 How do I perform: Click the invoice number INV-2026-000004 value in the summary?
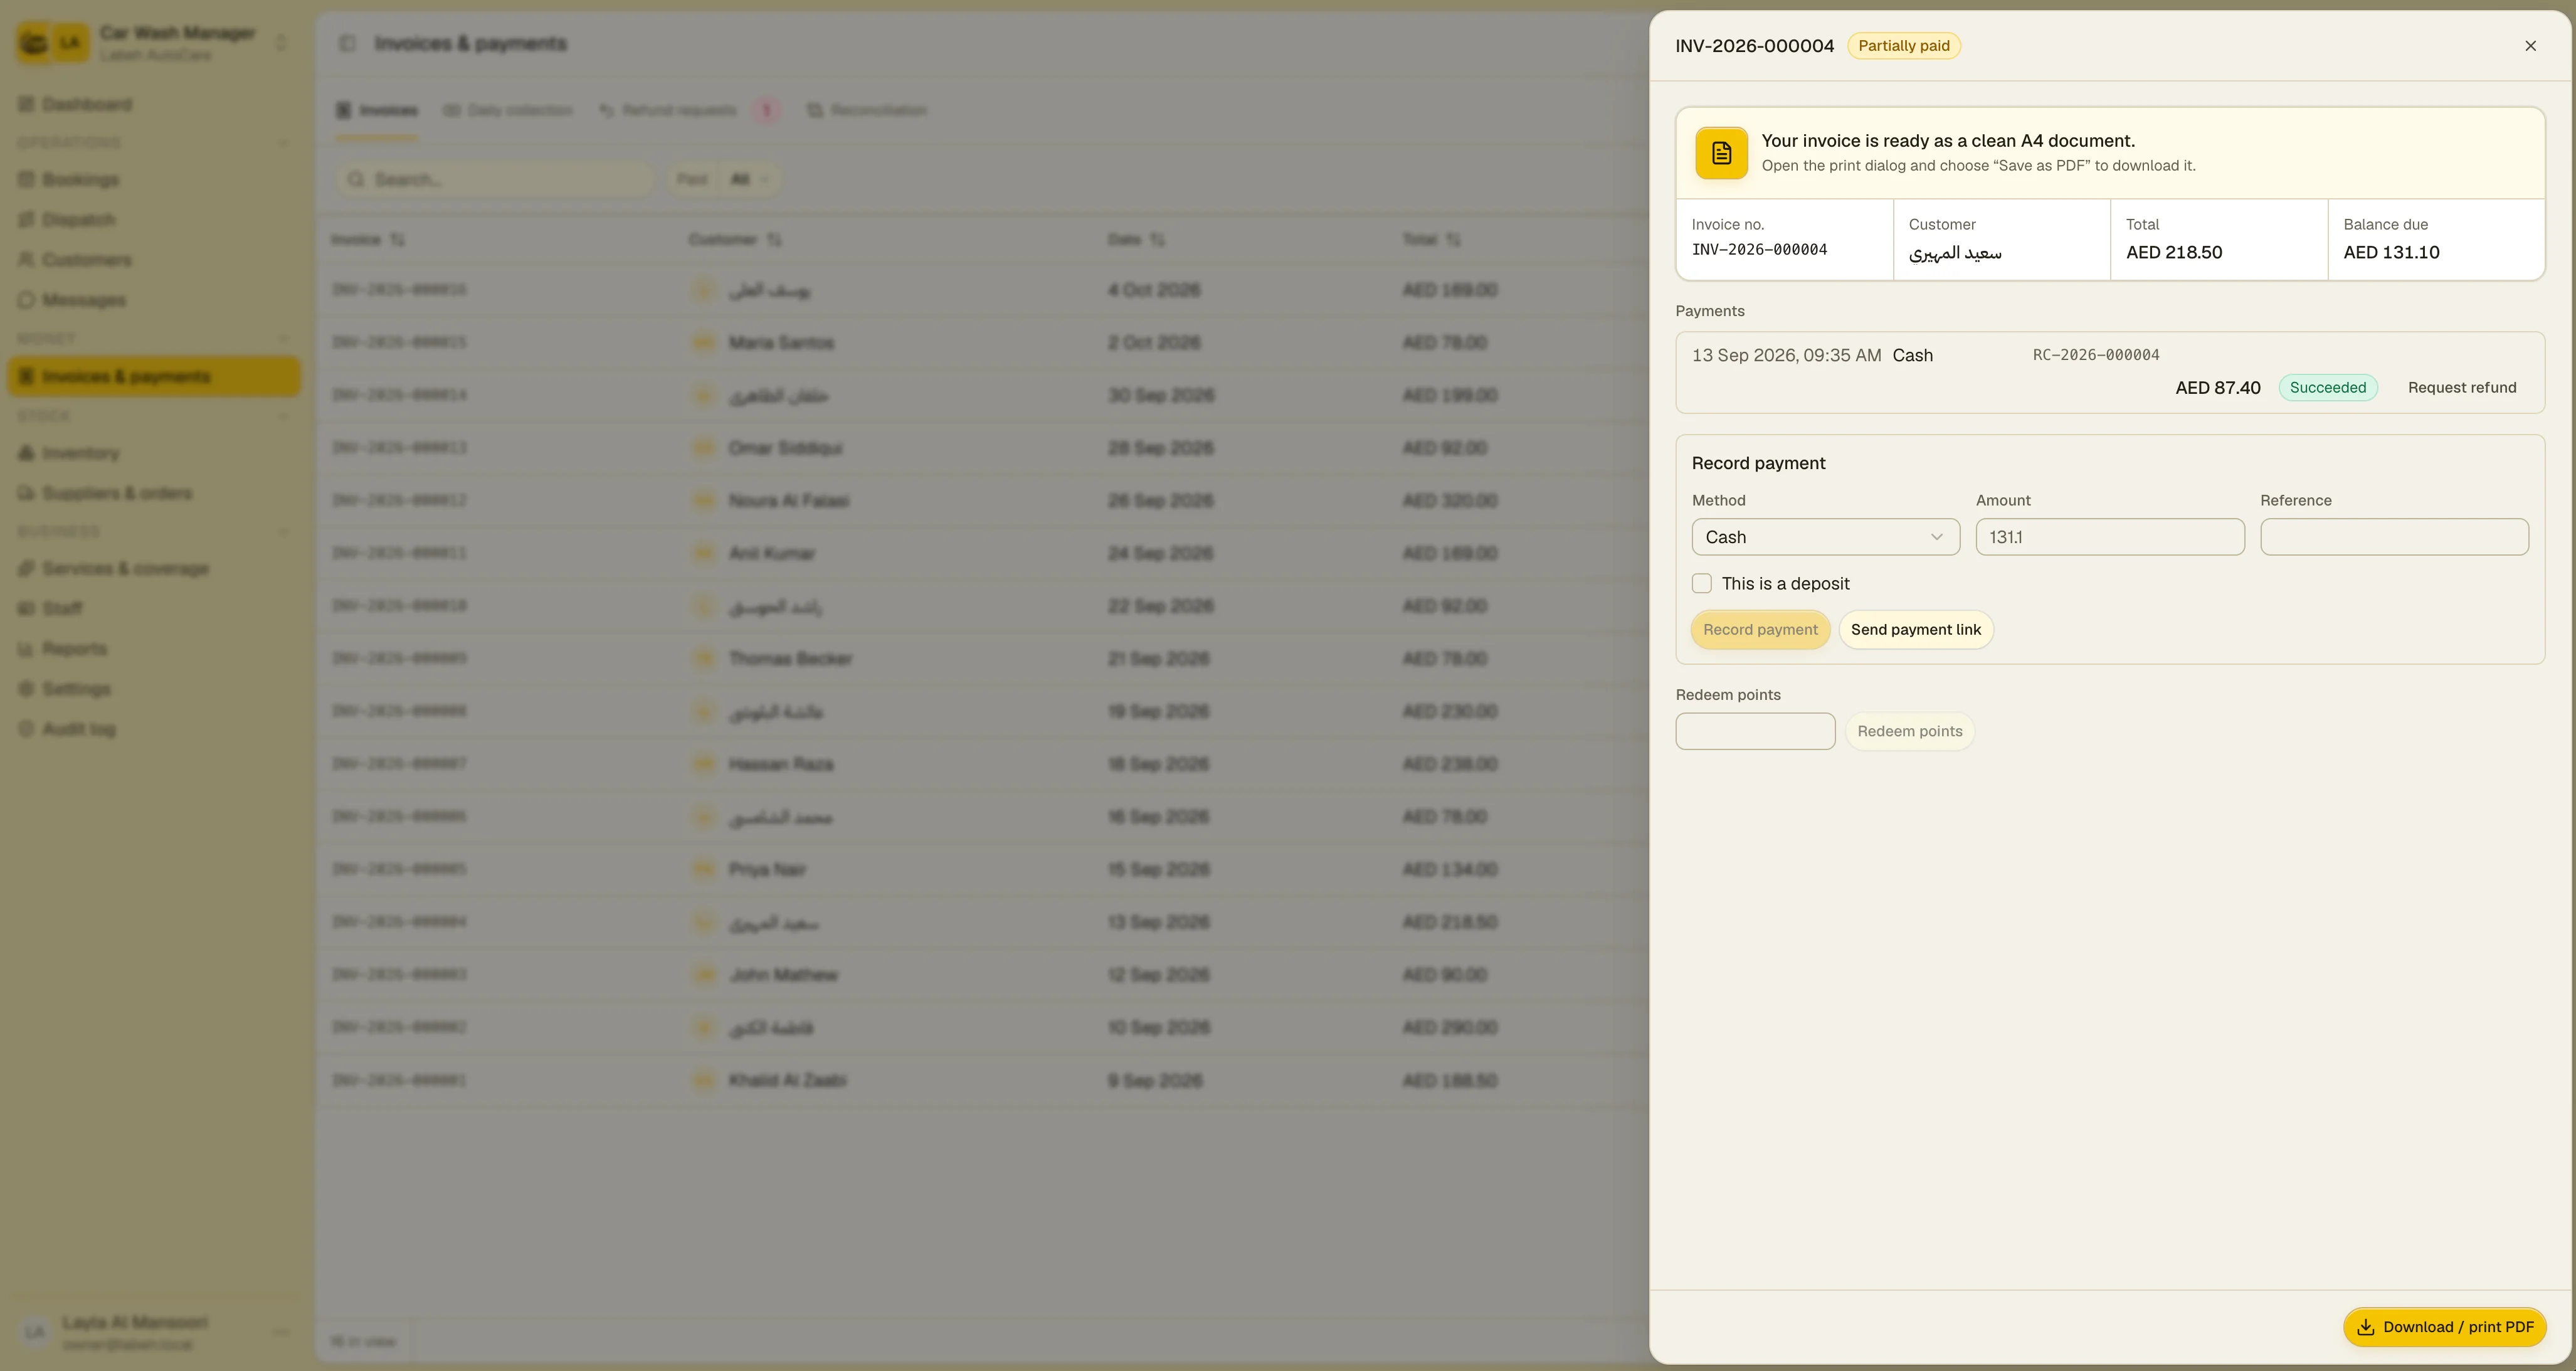pyautogui.click(x=1759, y=250)
